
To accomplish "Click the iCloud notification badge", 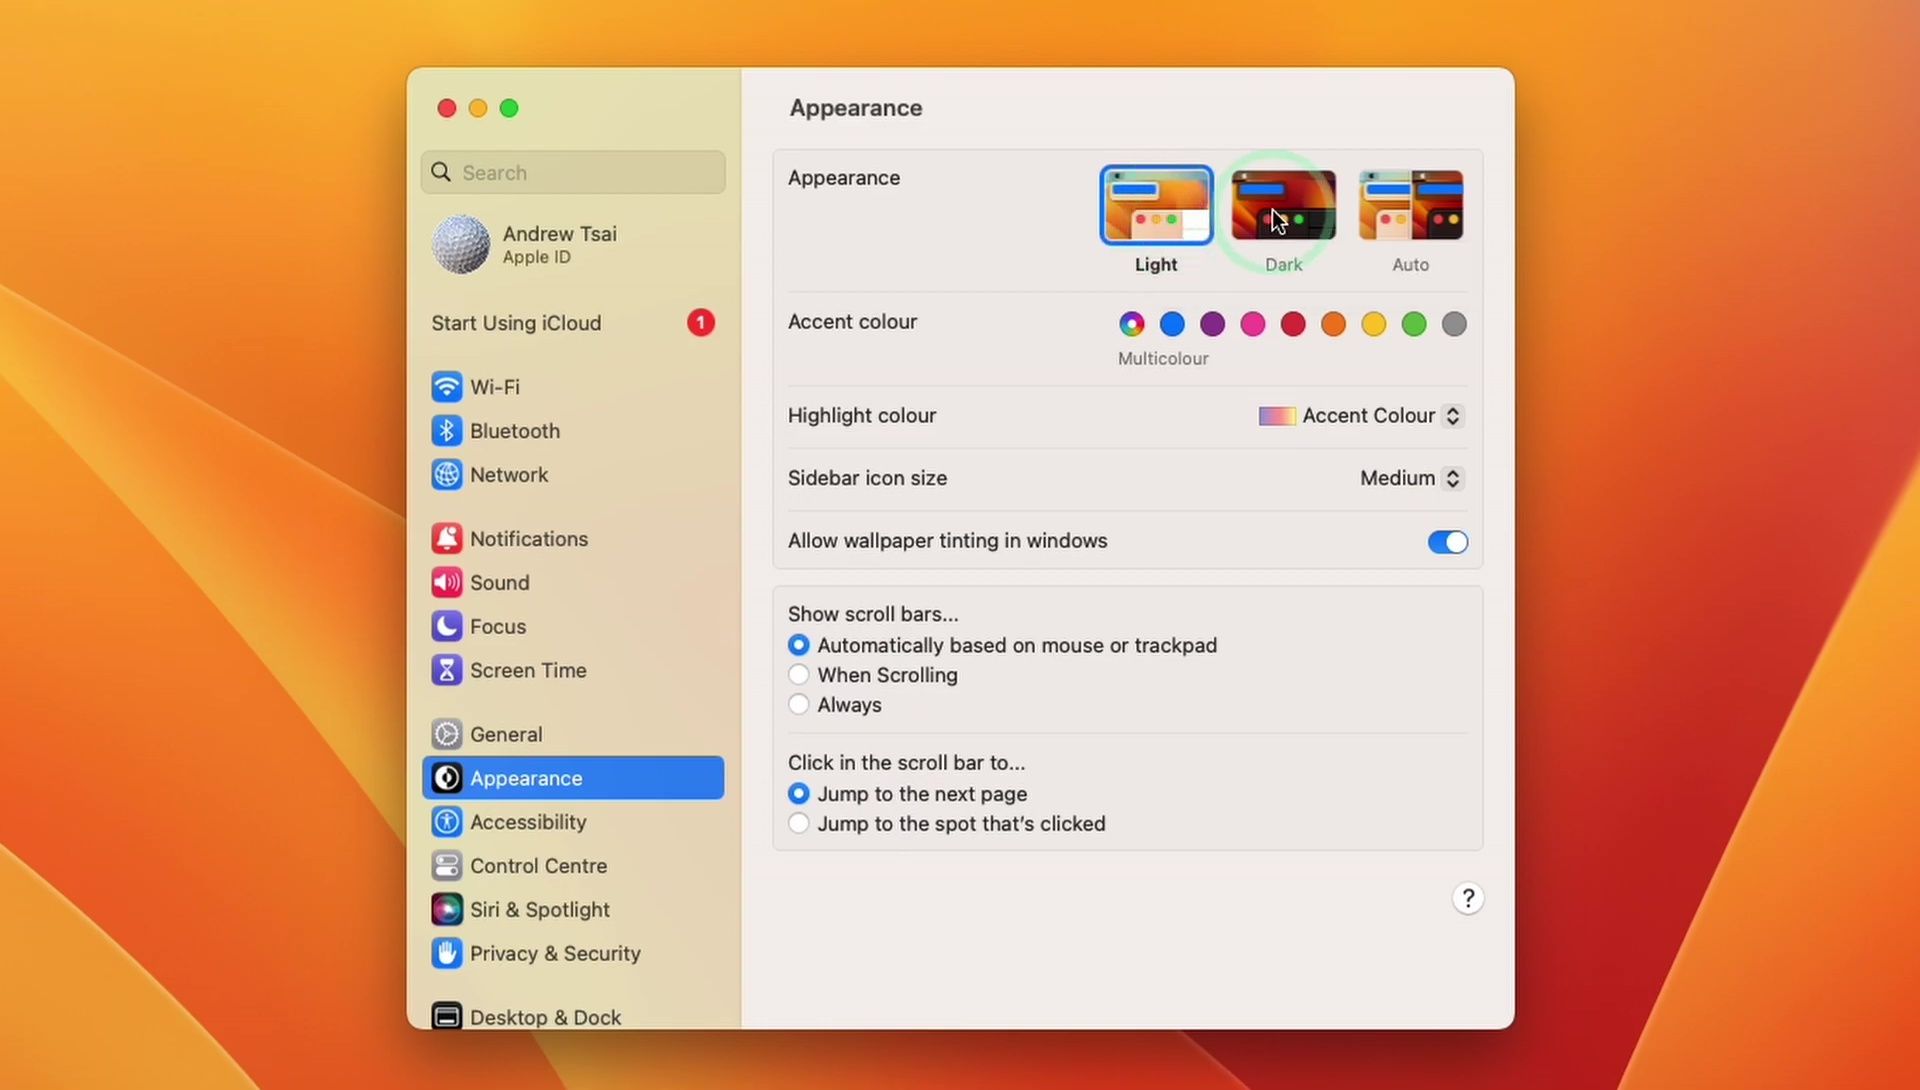I will [x=701, y=323].
